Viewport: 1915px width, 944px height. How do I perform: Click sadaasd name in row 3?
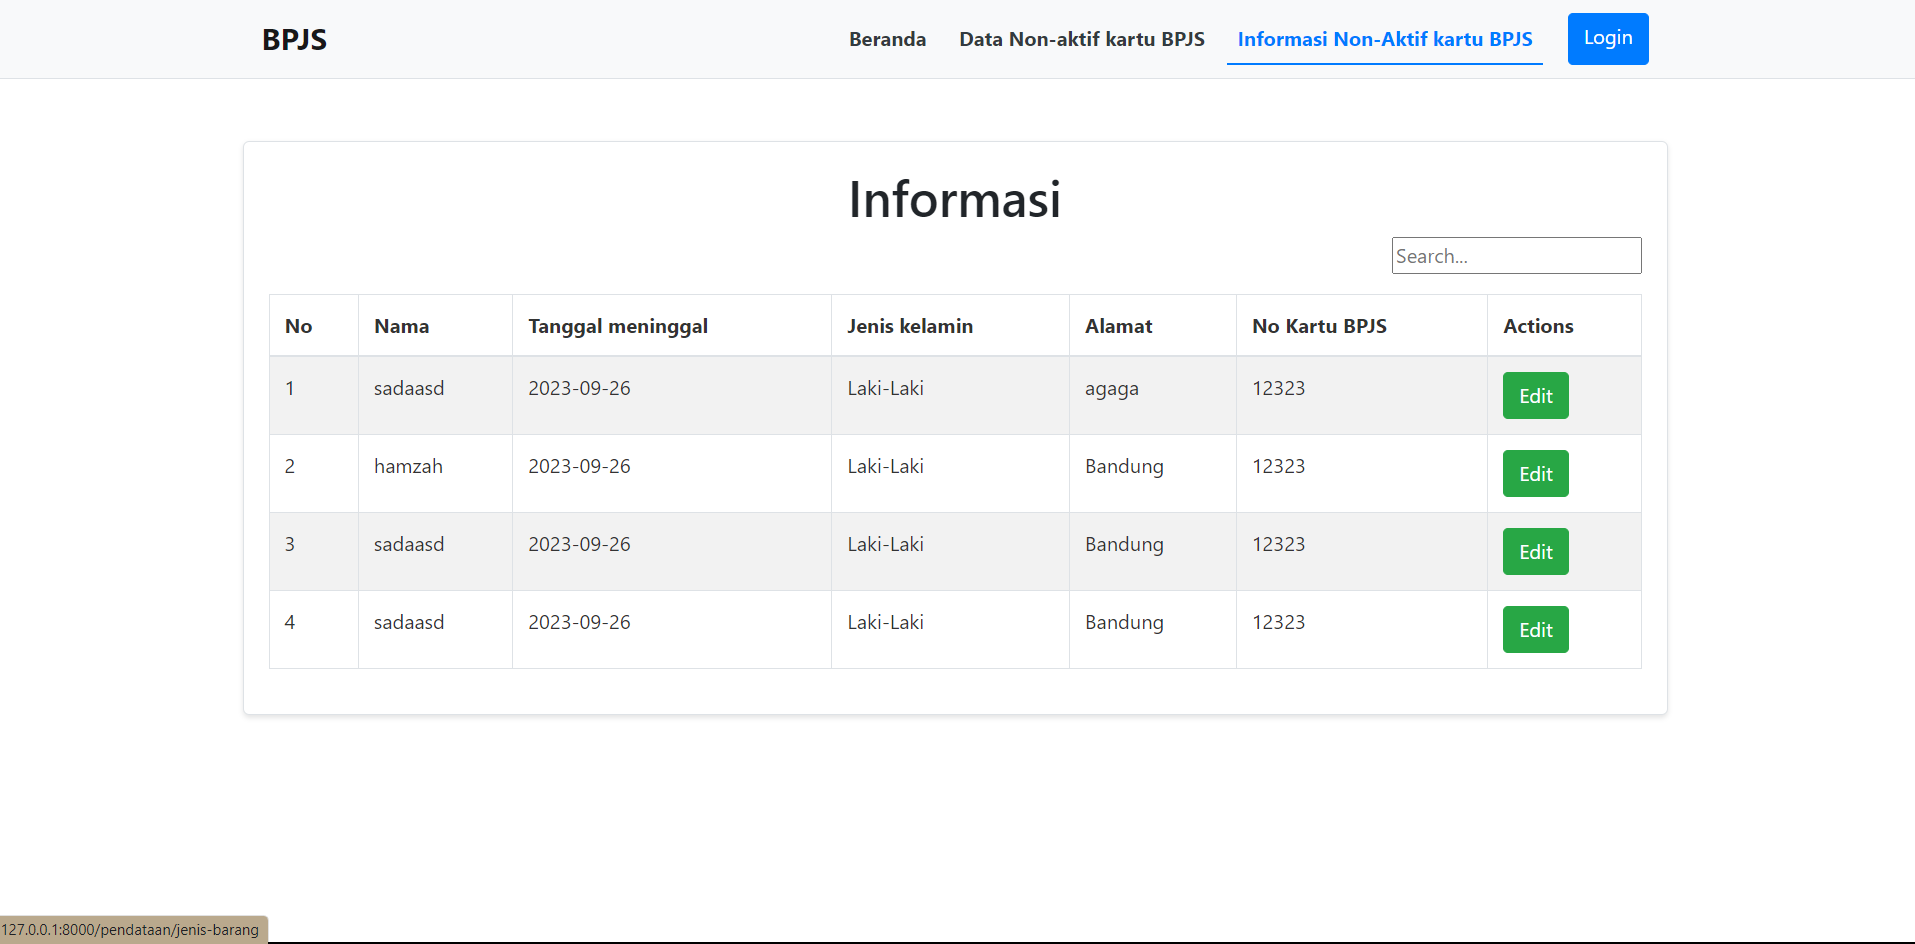[409, 544]
